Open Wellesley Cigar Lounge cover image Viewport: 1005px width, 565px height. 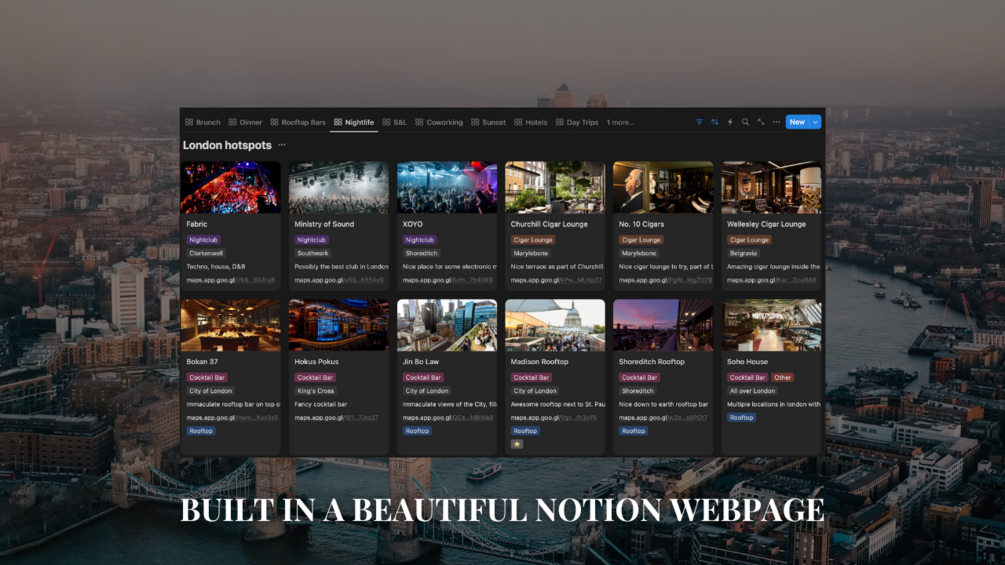(771, 187)
